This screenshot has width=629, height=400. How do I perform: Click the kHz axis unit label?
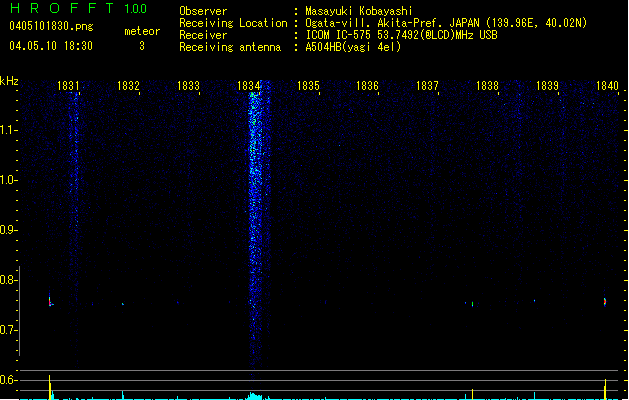tap(9, 81)
